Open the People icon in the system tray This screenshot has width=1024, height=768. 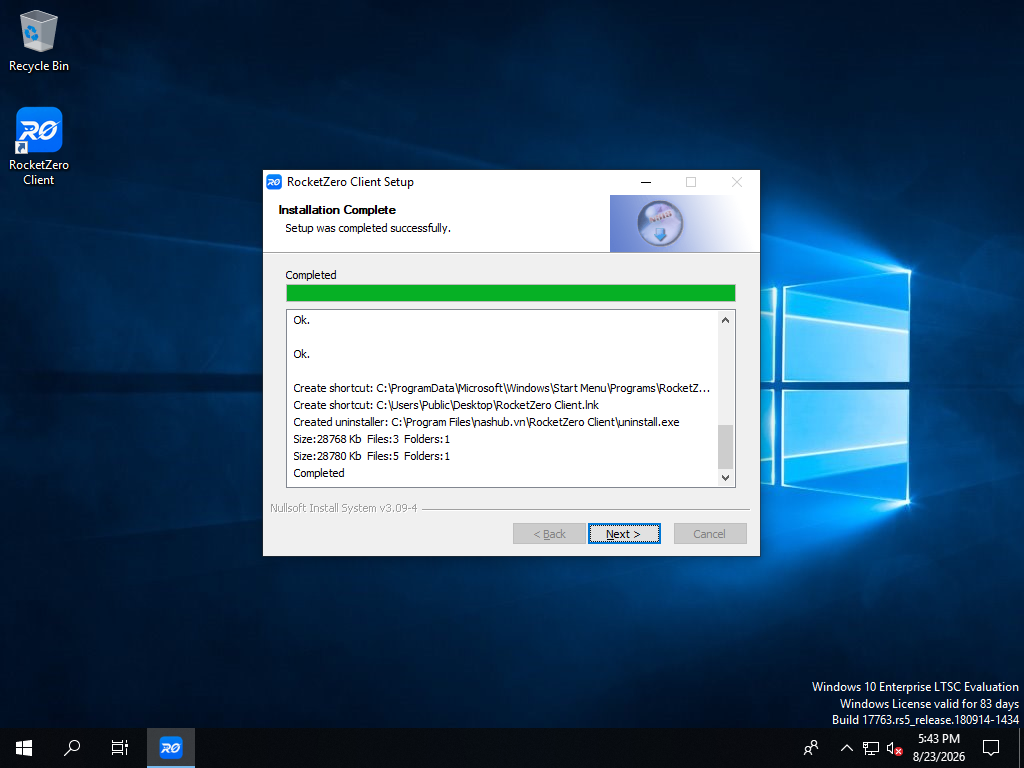[810, 748]
